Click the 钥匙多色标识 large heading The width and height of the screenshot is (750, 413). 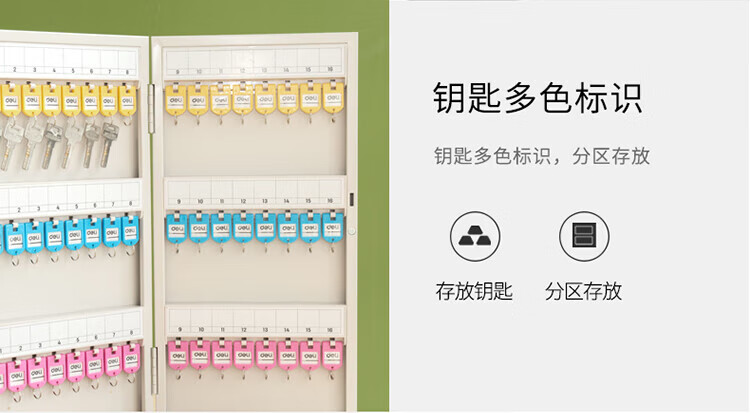point(537,98)
